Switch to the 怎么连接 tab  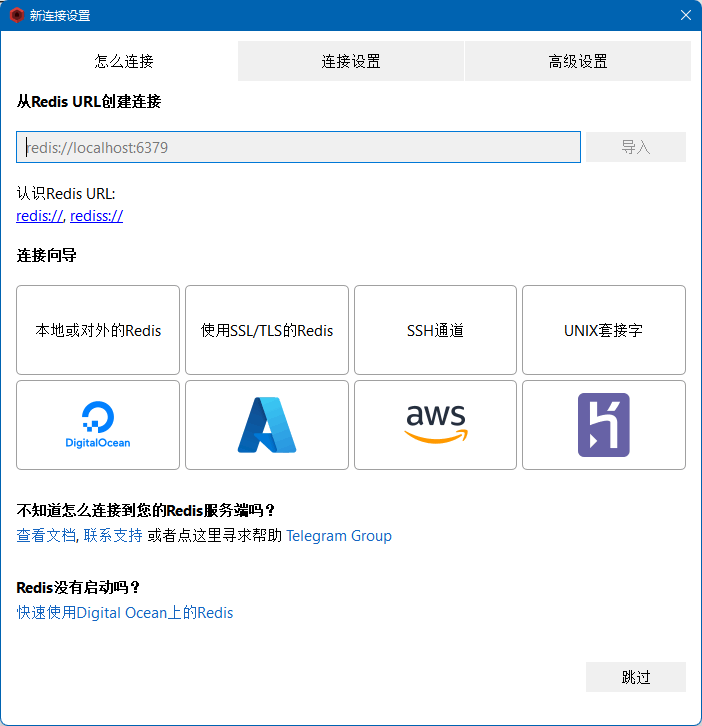(124, 61)
